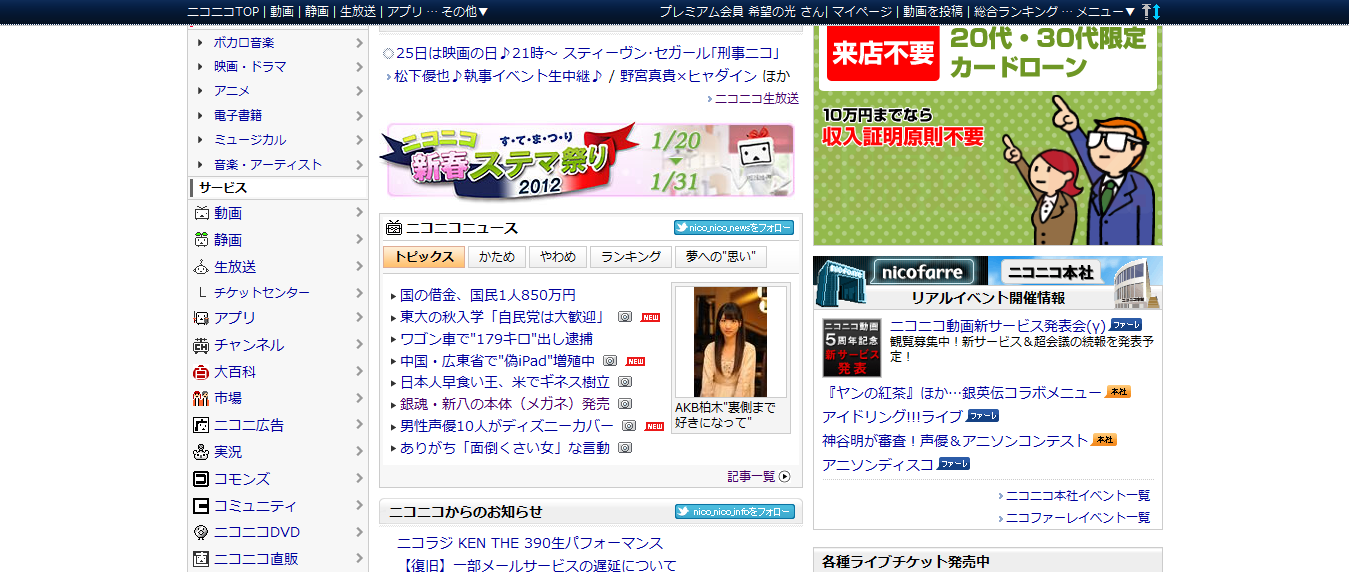Select the 夢への"思い" news tab
1349x572 pixels.
pos(720,257)
